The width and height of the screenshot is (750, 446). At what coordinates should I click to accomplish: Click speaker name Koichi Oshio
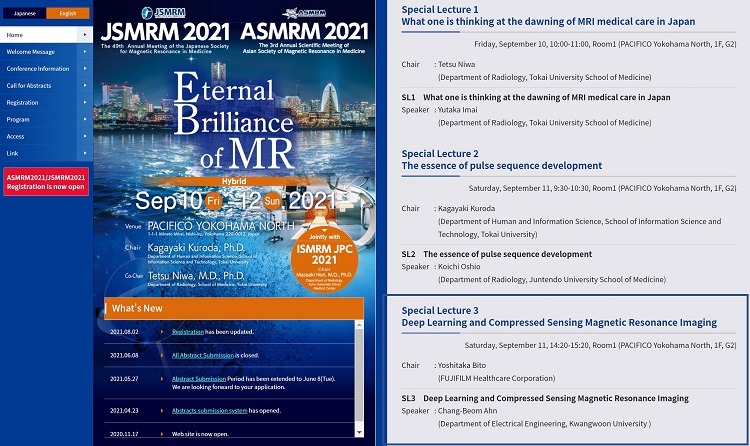click(x=459, y=267)
